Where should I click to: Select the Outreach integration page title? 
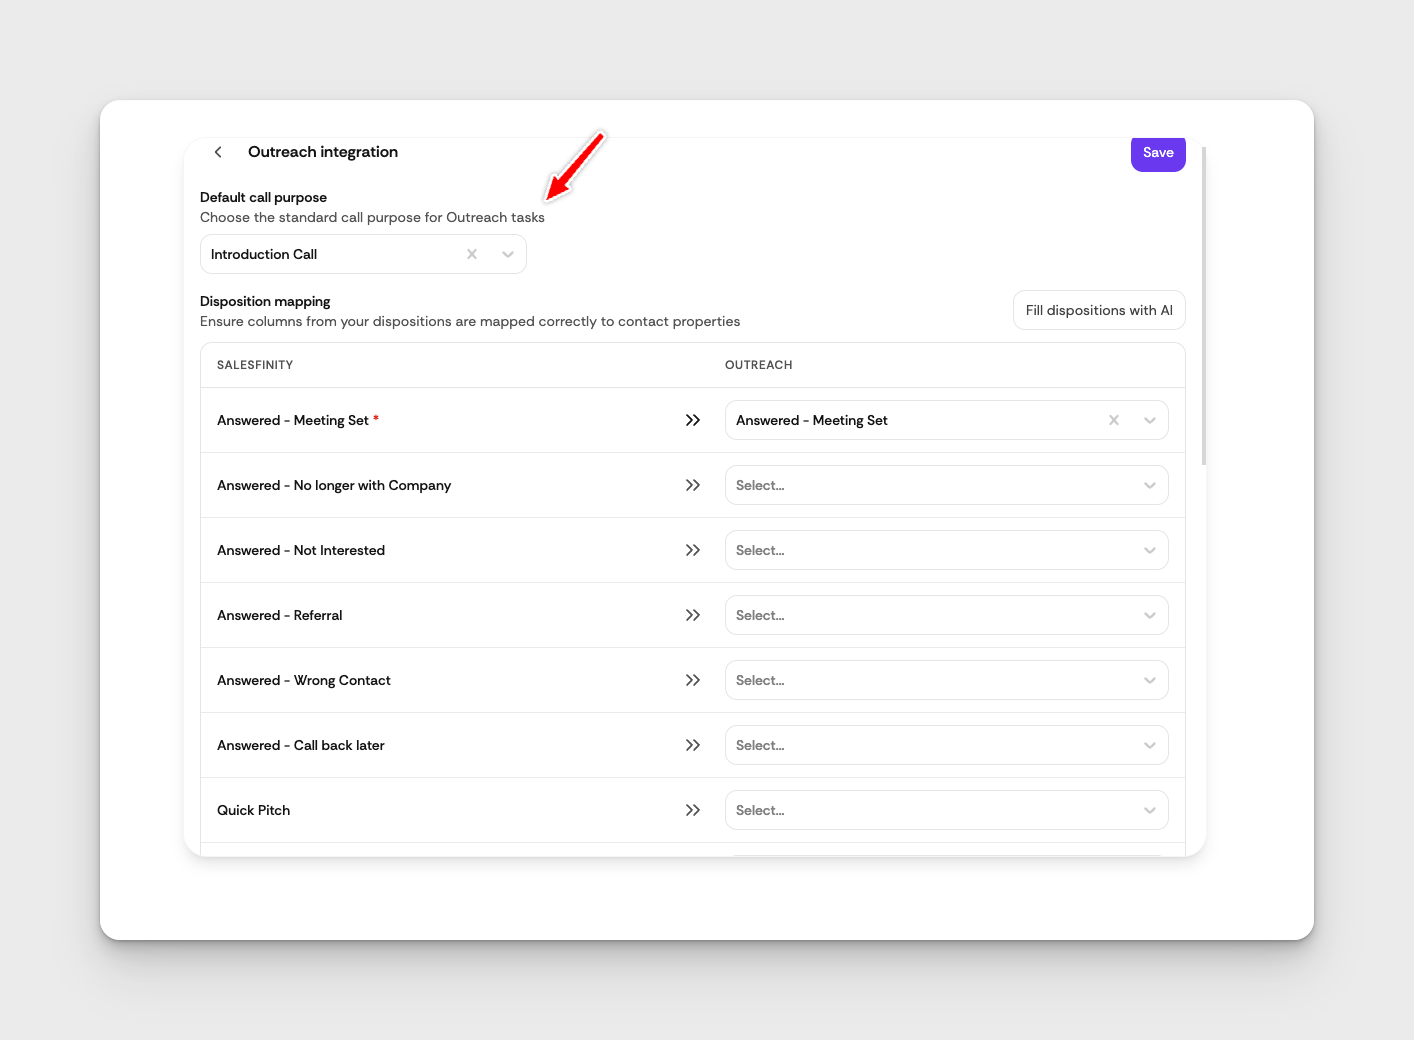(x=323, y=152)
